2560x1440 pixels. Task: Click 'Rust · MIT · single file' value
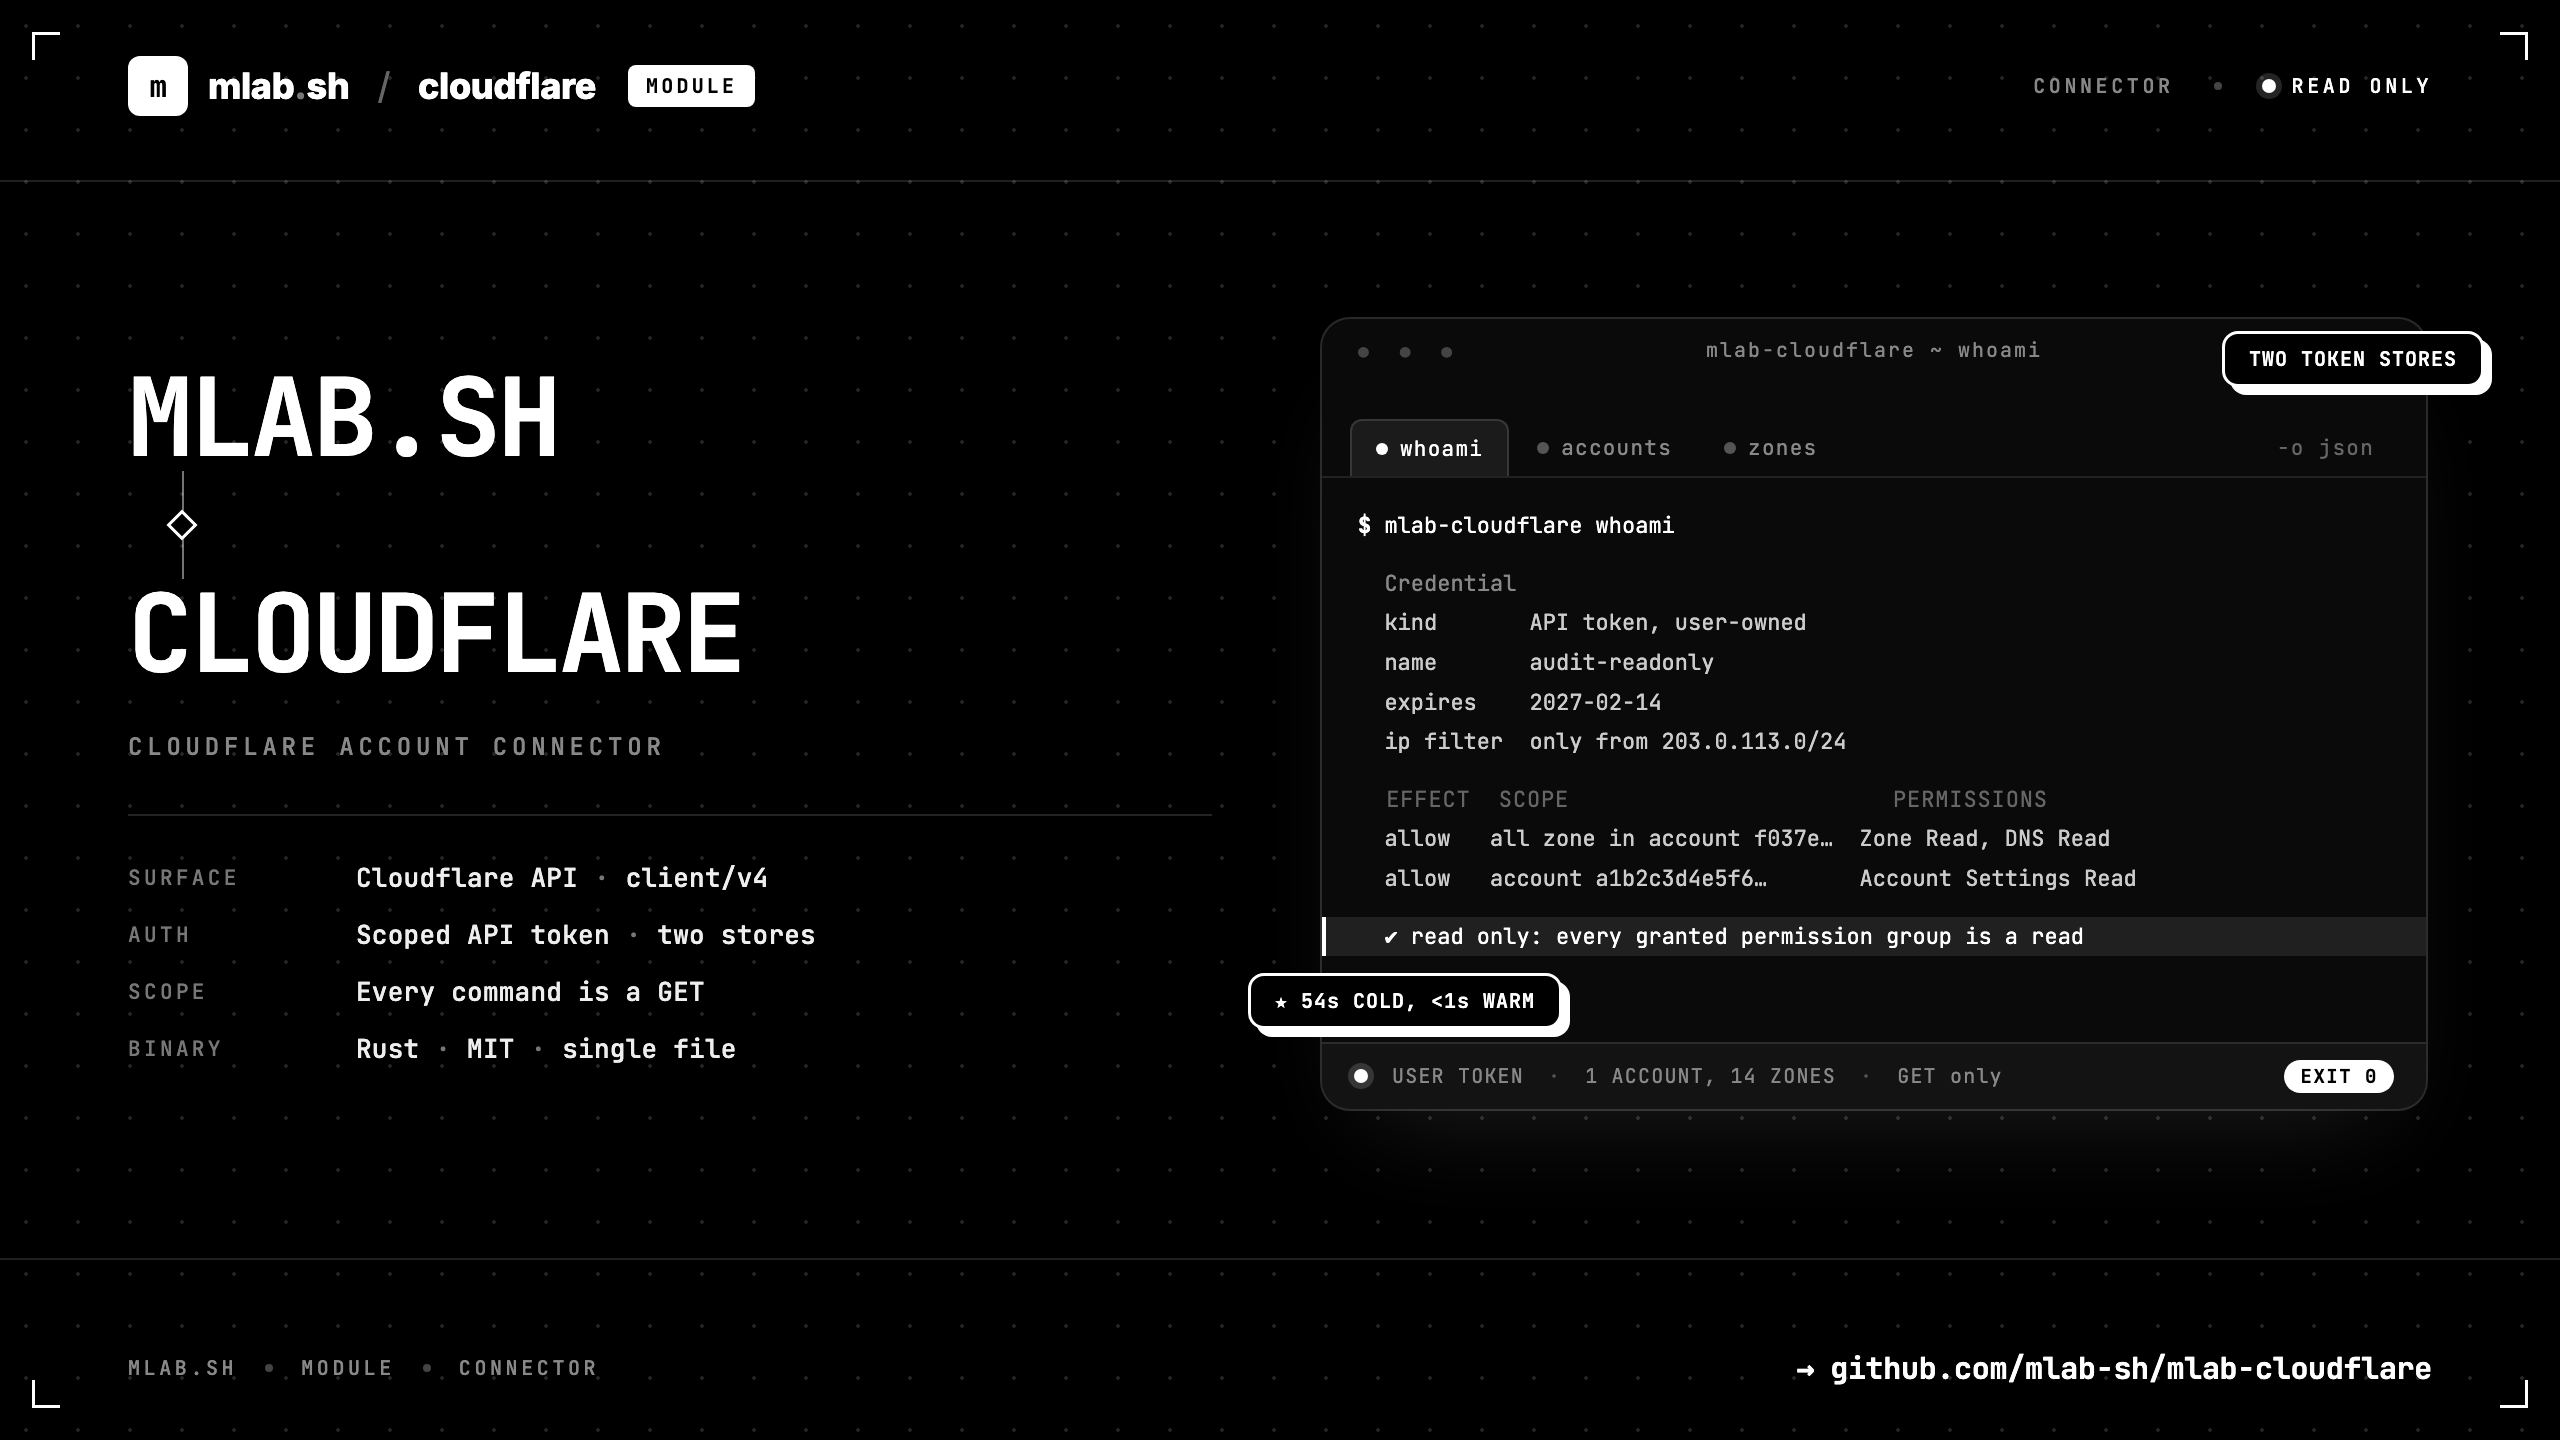pyautogui.click(x=546, y=1049)
